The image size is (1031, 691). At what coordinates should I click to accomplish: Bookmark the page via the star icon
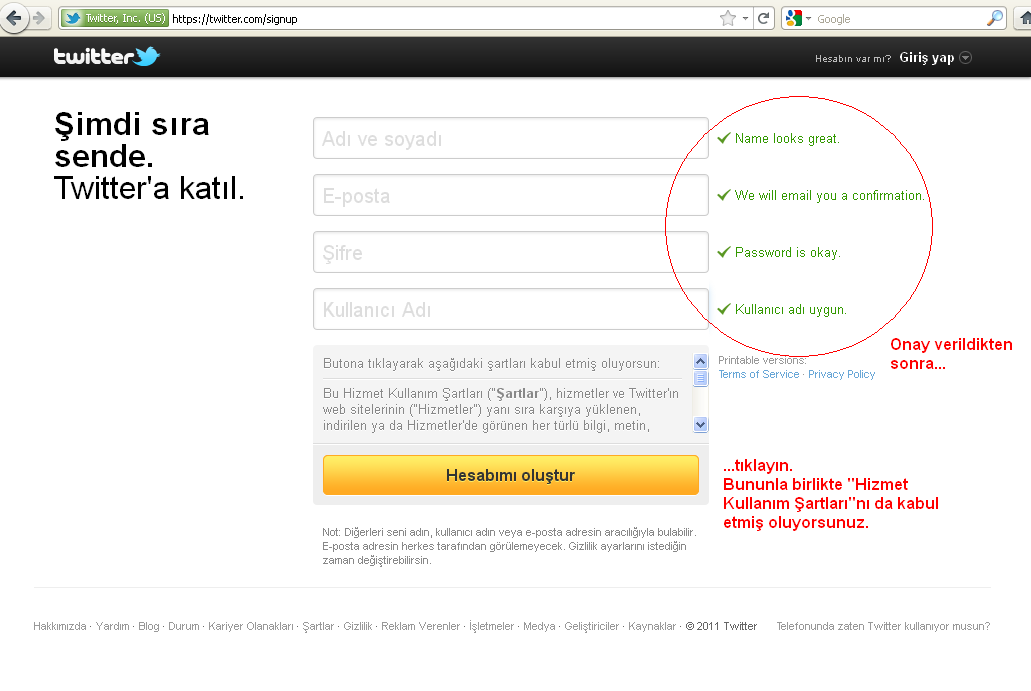pos(728,17)
